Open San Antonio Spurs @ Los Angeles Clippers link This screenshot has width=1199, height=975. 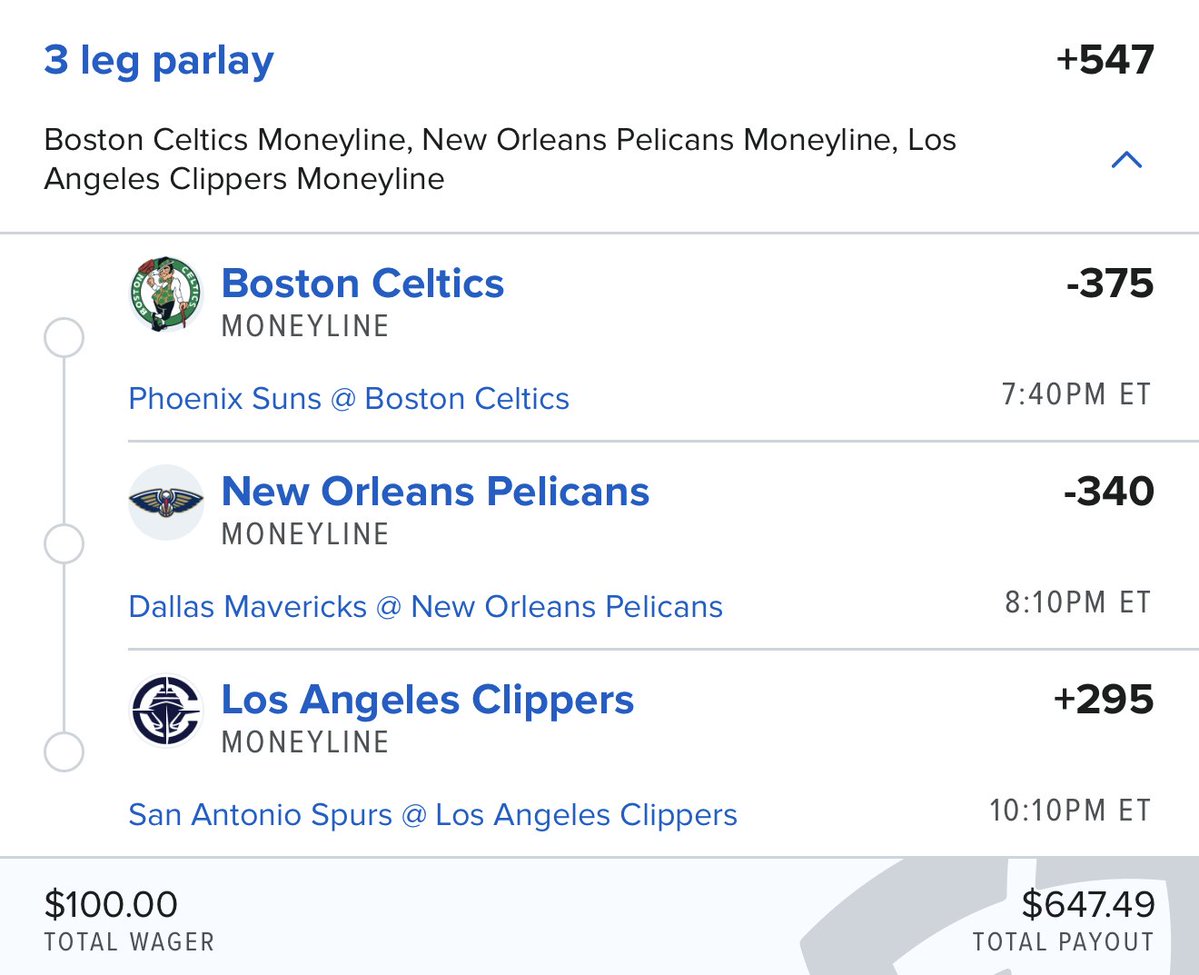432,815
